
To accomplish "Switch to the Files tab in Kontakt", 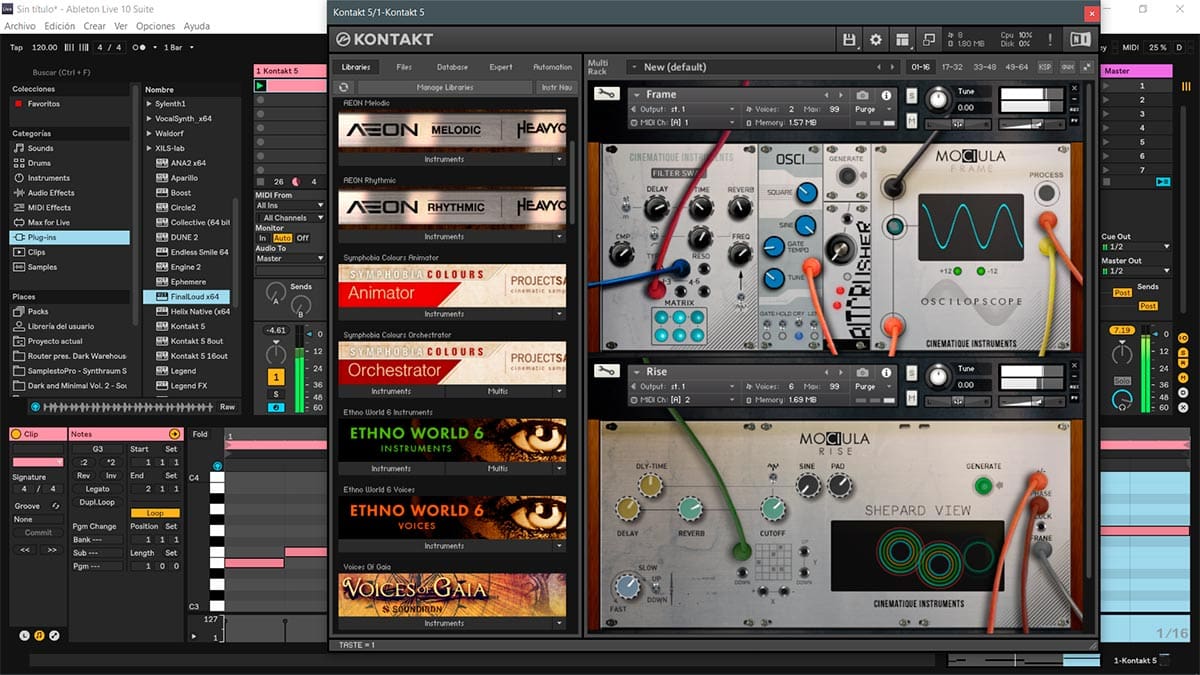I will click(404, 67).
